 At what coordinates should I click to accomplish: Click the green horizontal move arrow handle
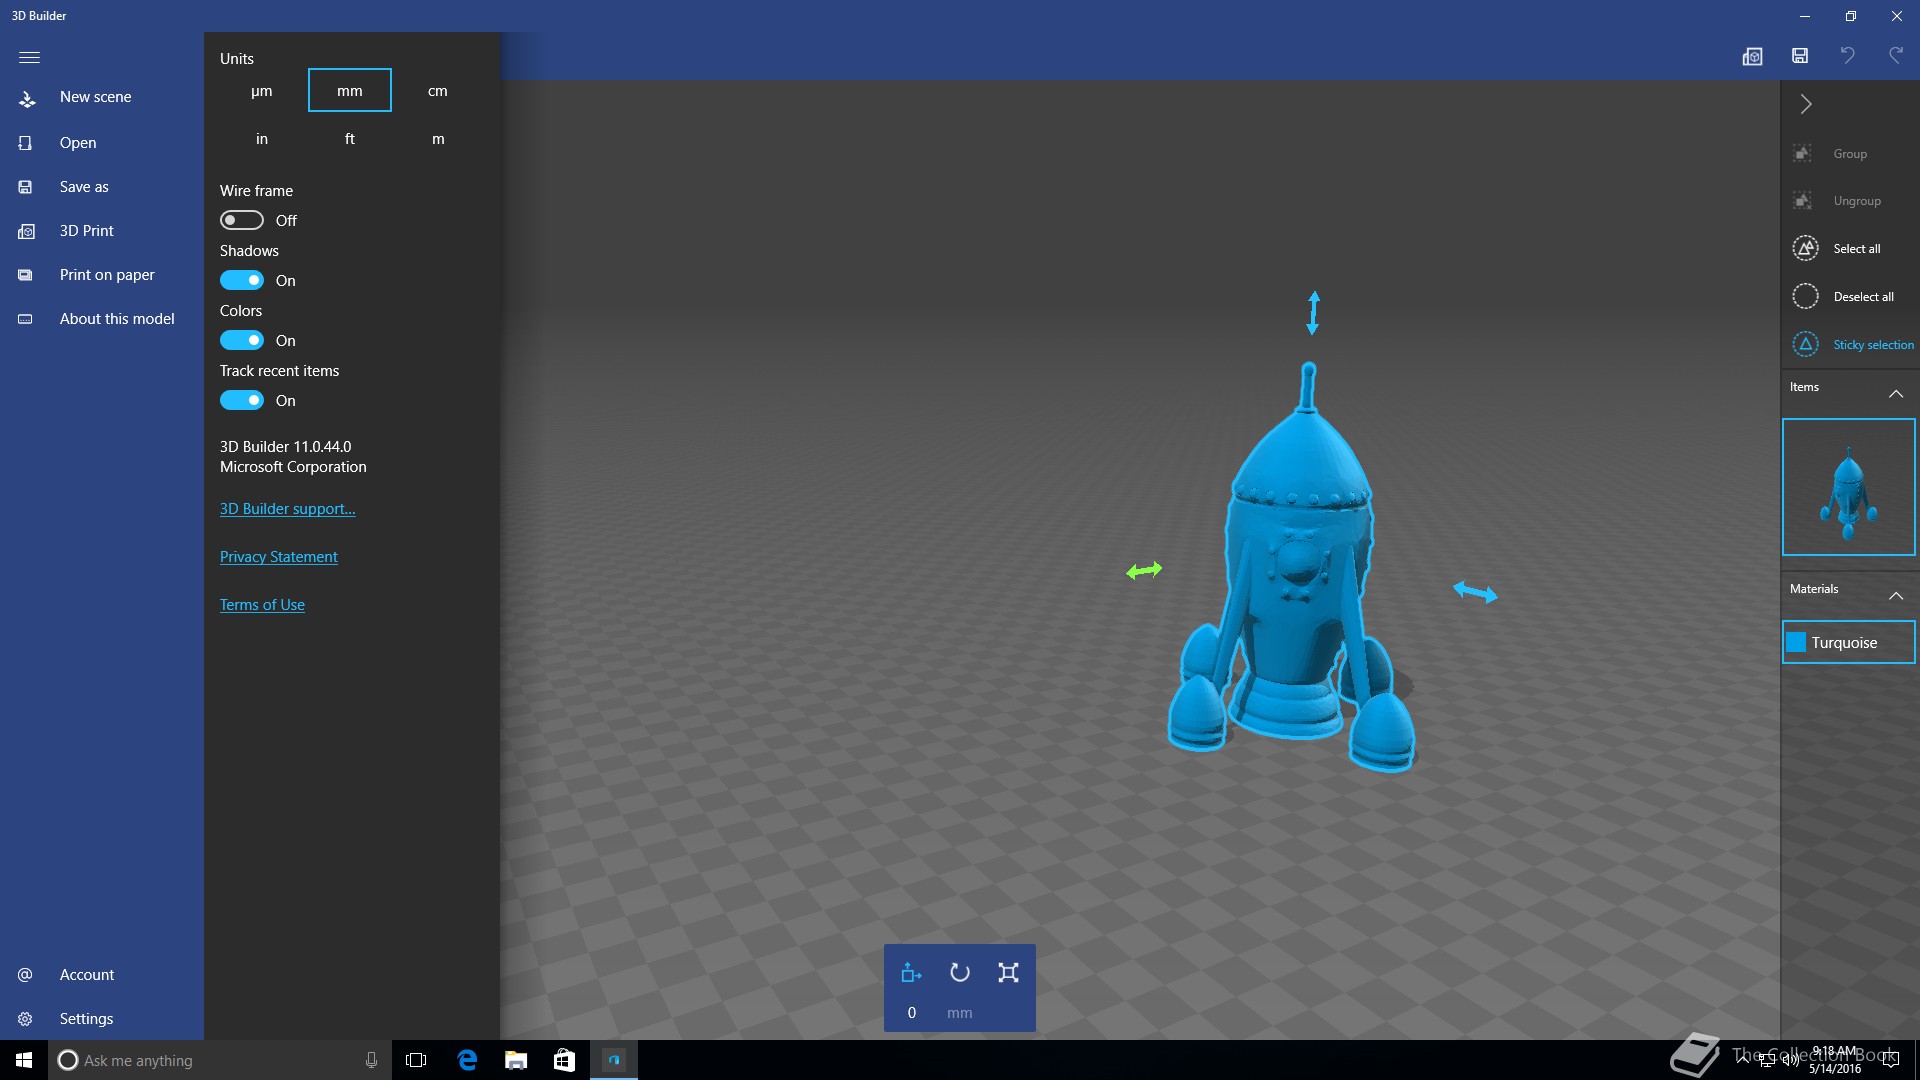(1144, 570)
